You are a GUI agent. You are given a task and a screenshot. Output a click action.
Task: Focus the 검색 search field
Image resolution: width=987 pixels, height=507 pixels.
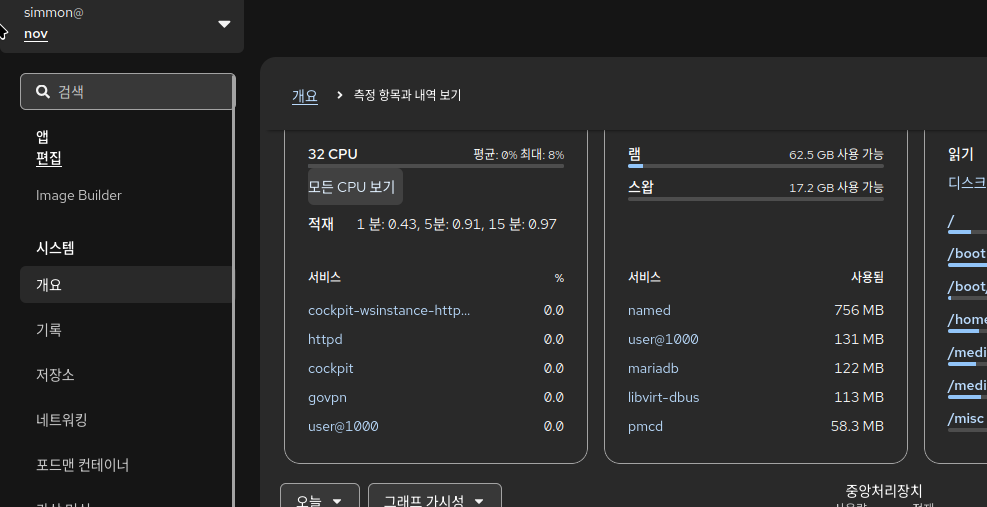click(x=128, y=91)
